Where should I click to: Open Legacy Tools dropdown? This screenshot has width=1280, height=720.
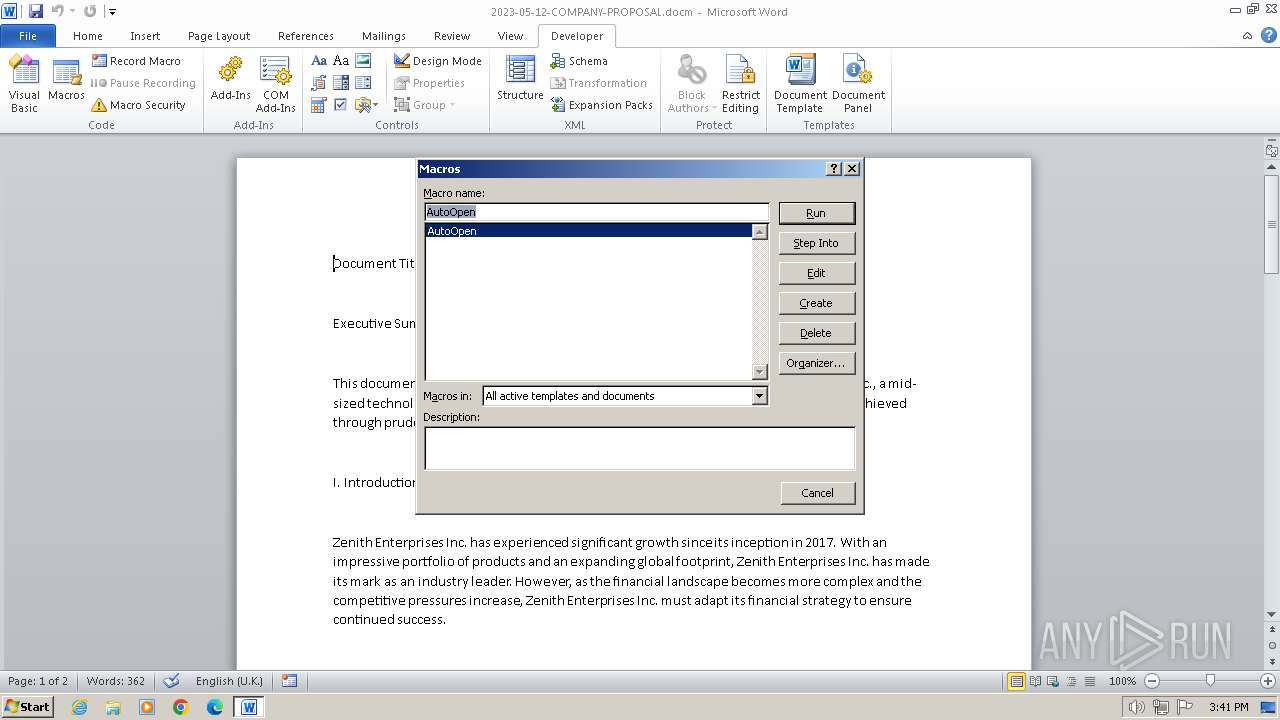point(365,105)
